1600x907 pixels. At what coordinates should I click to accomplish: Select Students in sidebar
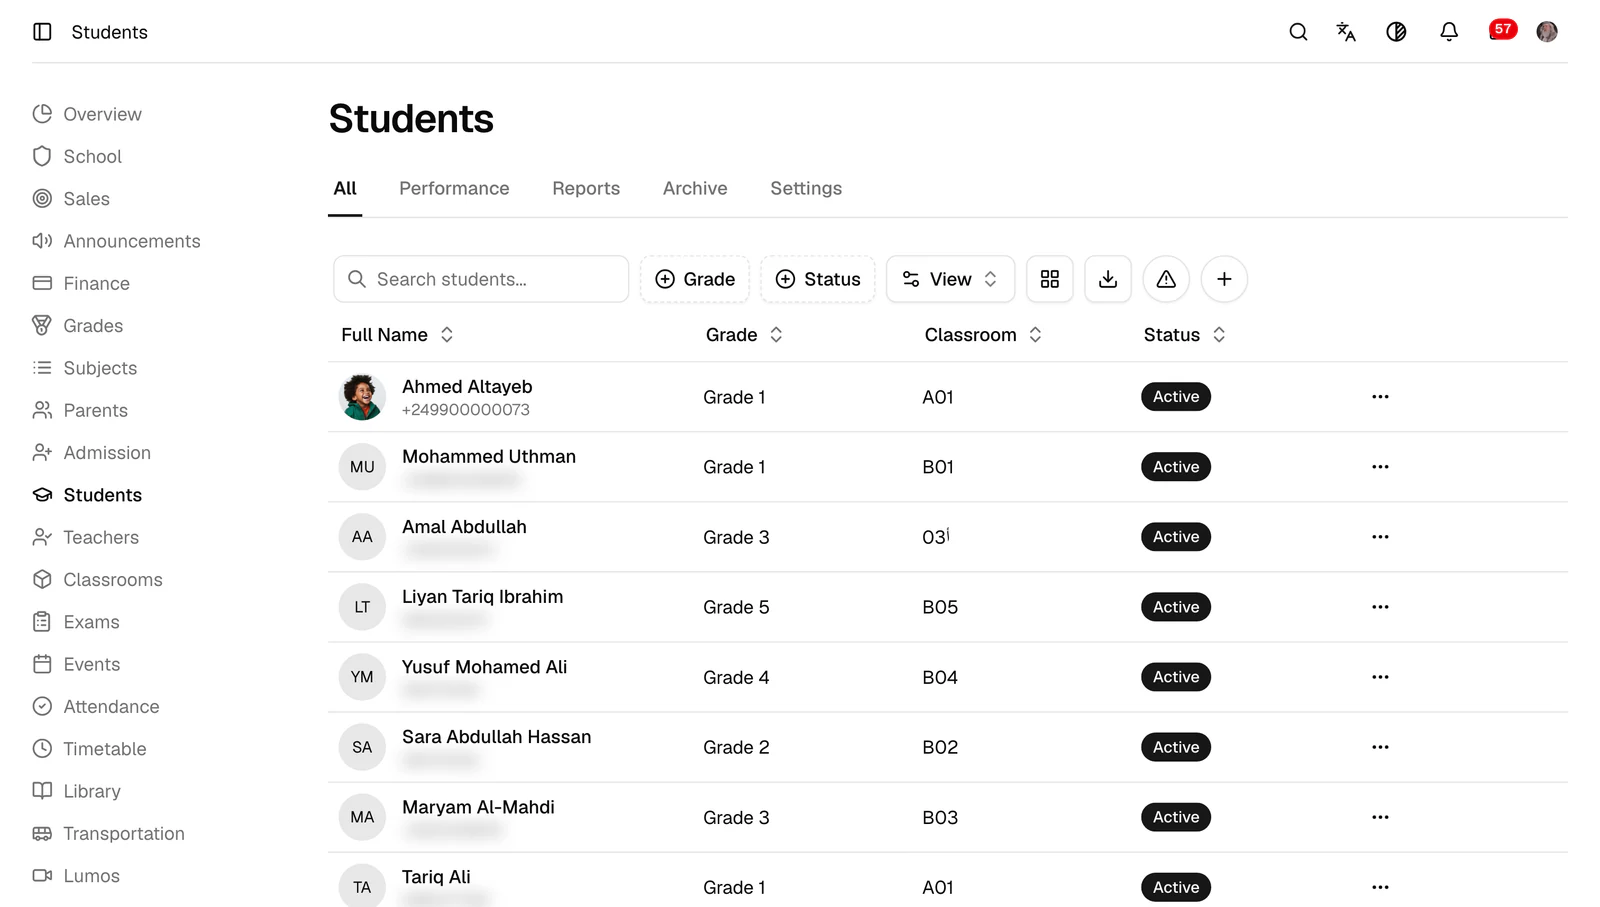pyautogui.click(x=87, y=495)
